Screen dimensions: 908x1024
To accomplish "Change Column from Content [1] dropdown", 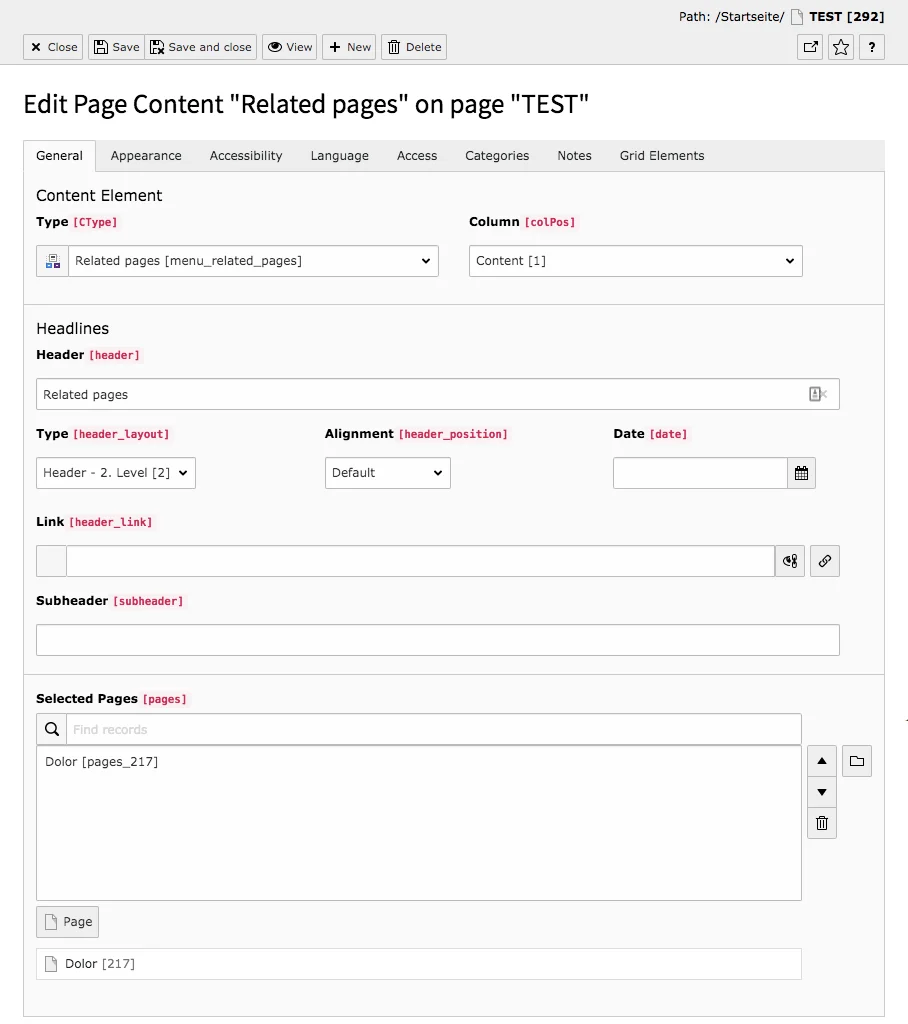I will (635, 260).
